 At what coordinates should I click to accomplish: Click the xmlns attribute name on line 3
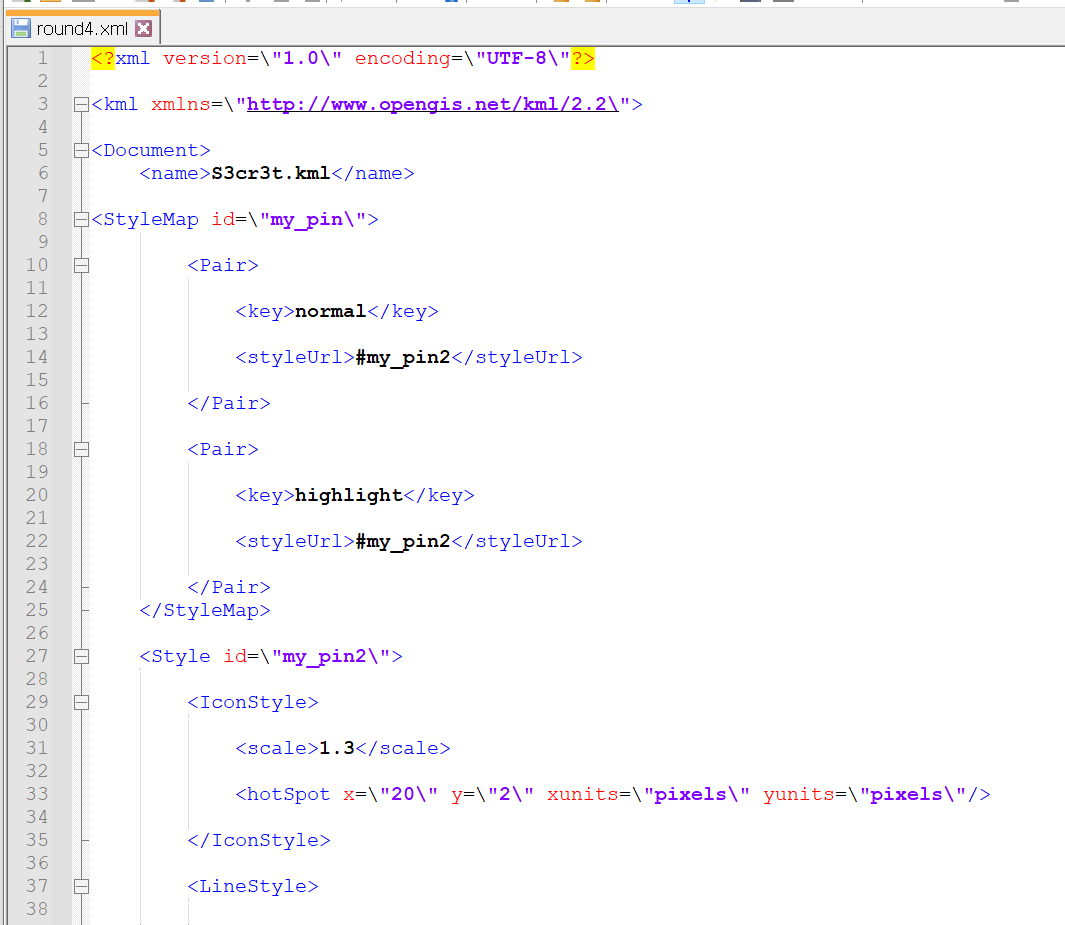(181, 105)
